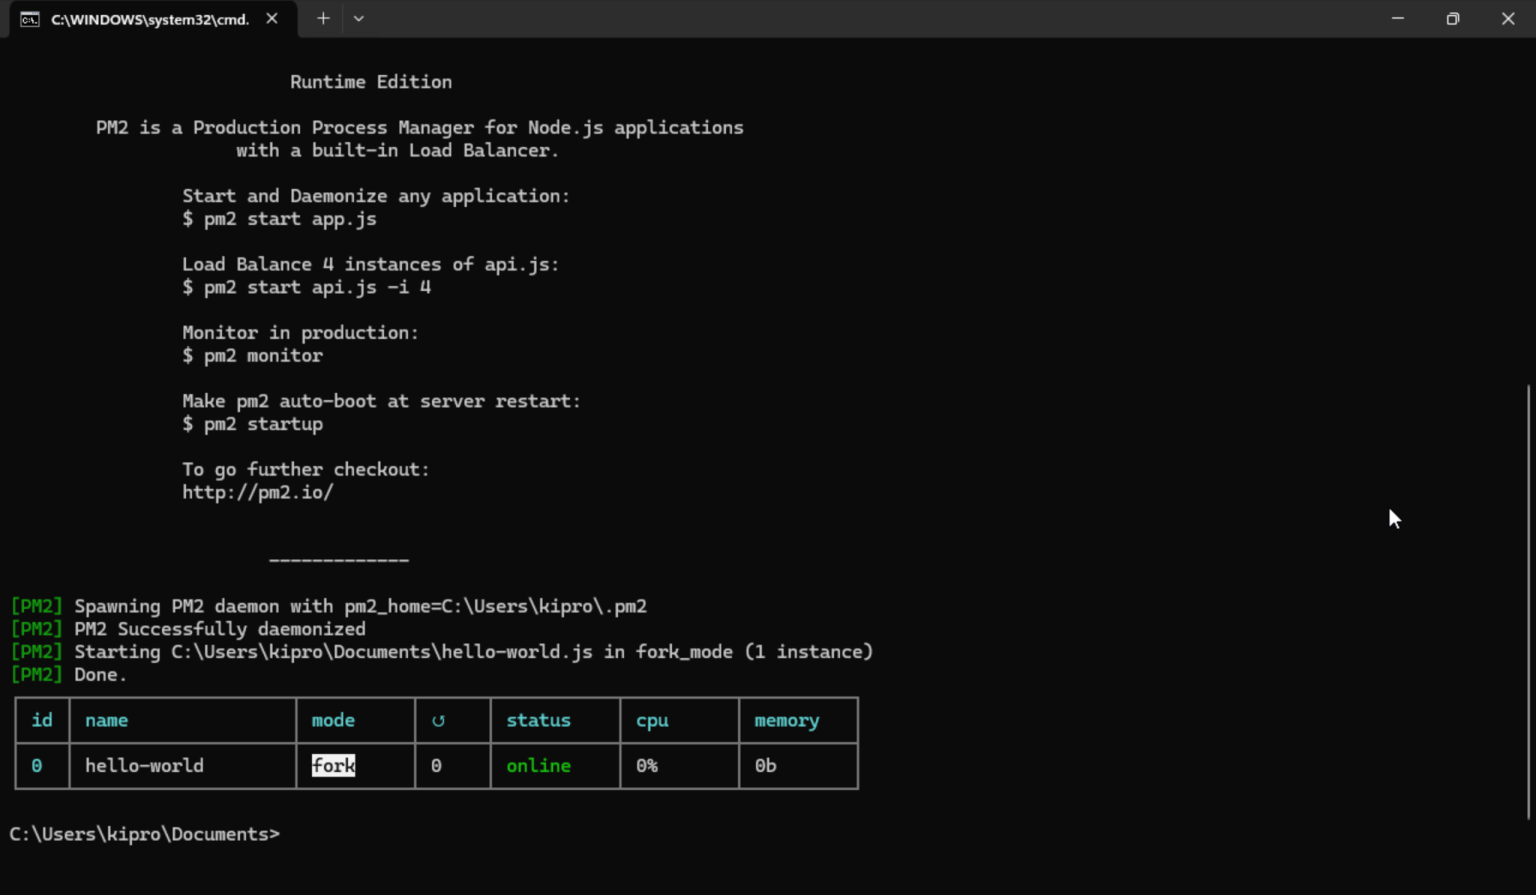1536x895 pixels.
Task: Click the online status text
Action: click(x=539, y=765)
